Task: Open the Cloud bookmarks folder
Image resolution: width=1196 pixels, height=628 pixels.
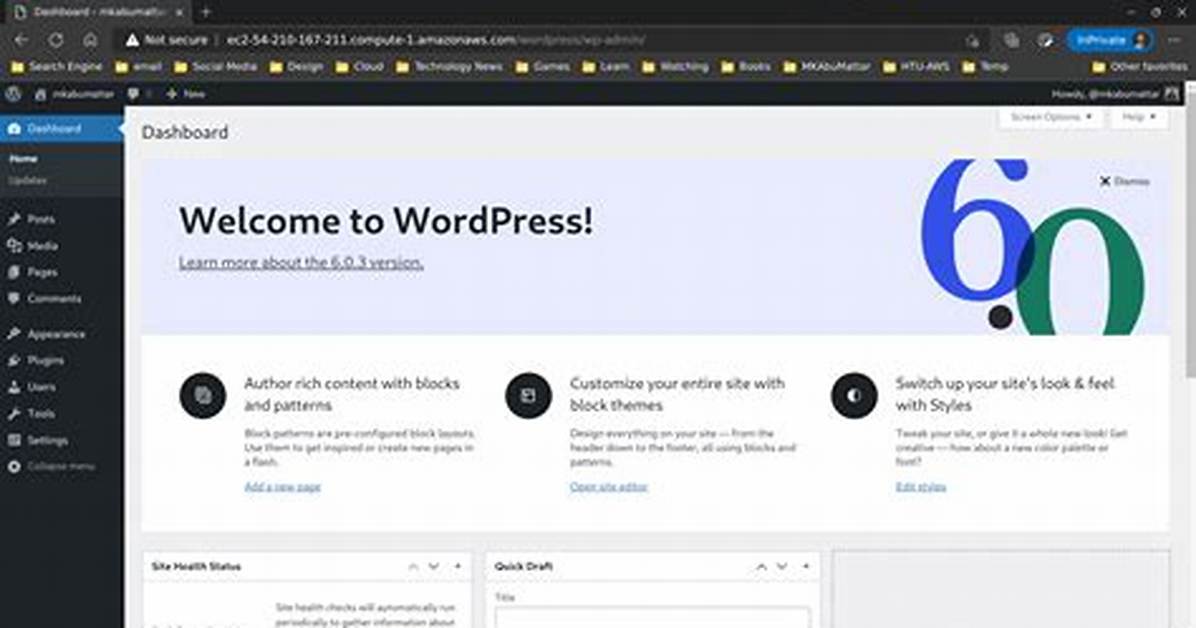Action: [359, 67]
